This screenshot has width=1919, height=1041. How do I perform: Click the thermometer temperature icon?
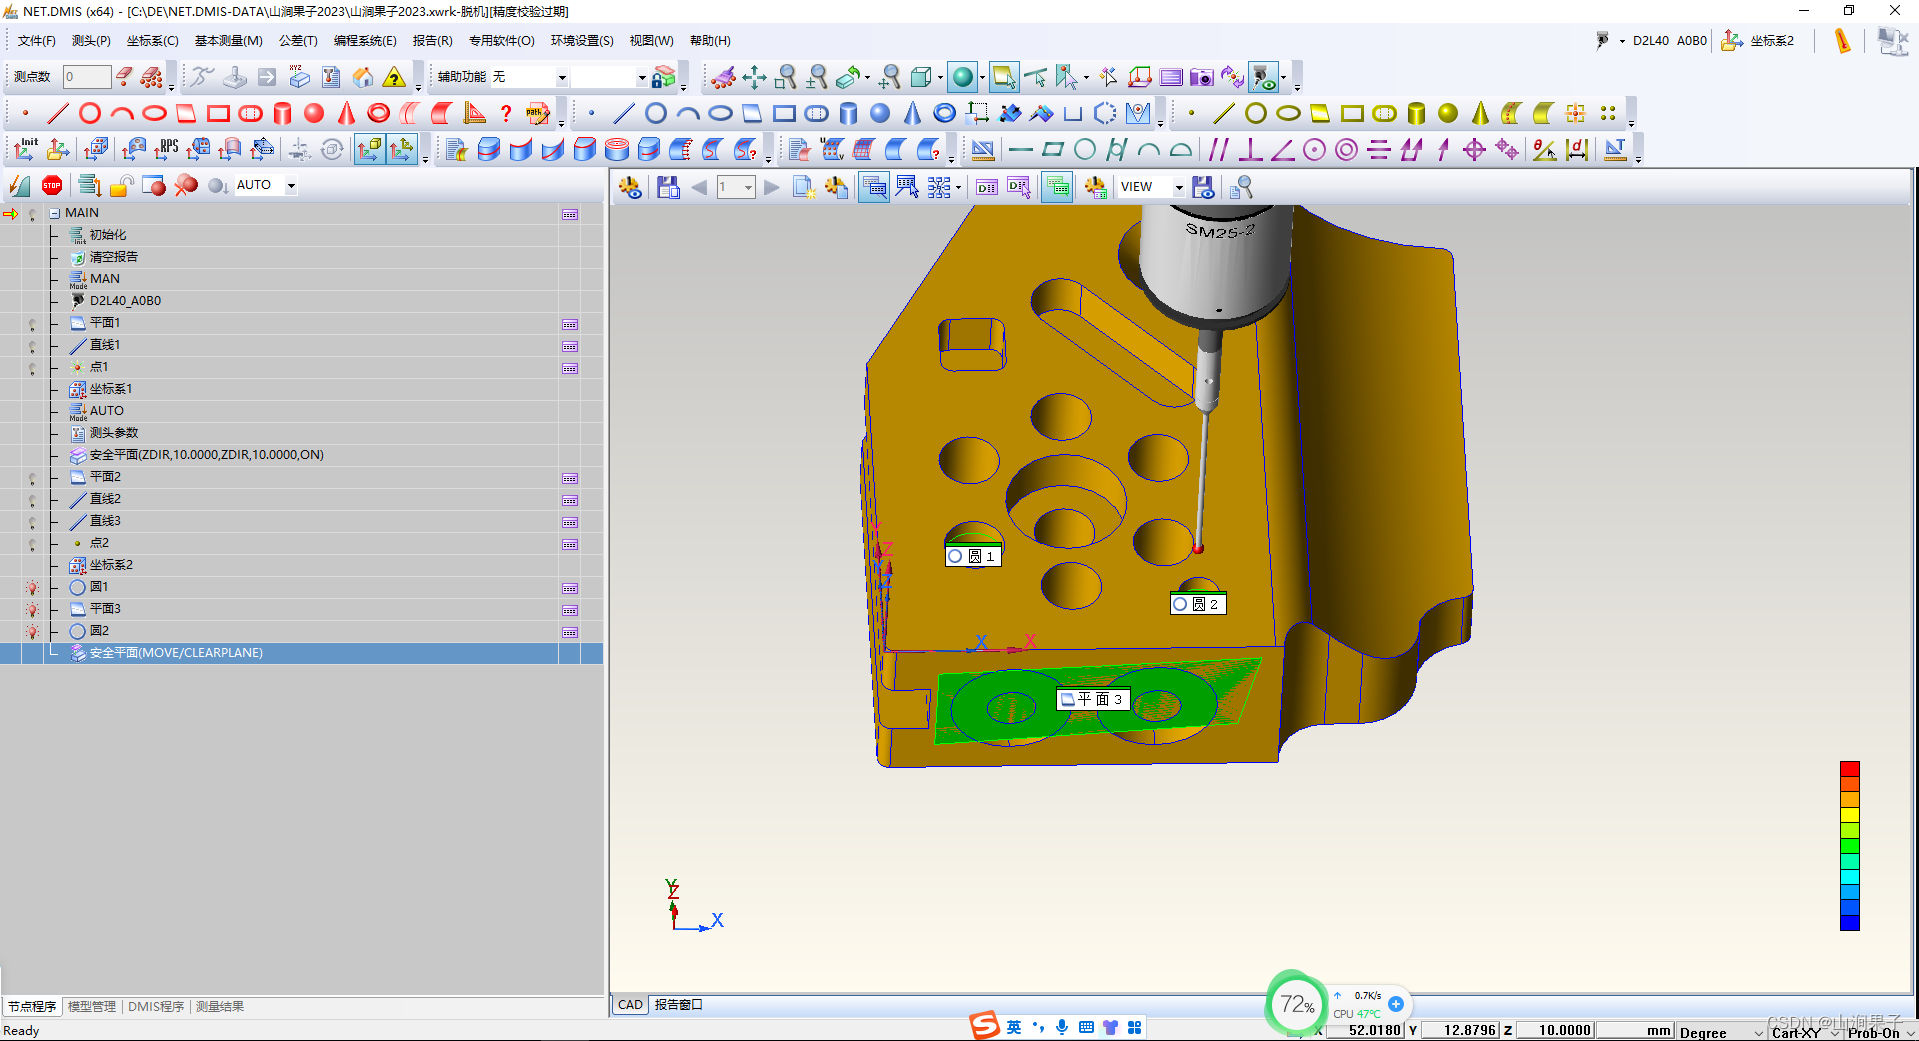(1842, 41)
